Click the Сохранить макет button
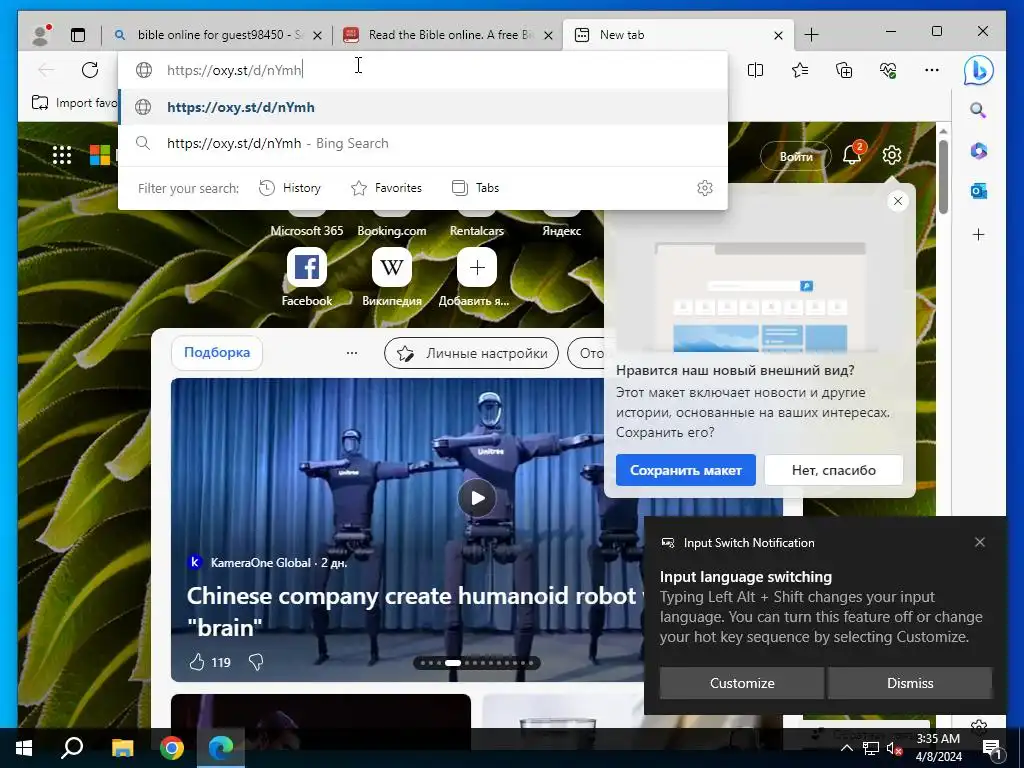 click(686, 470)
